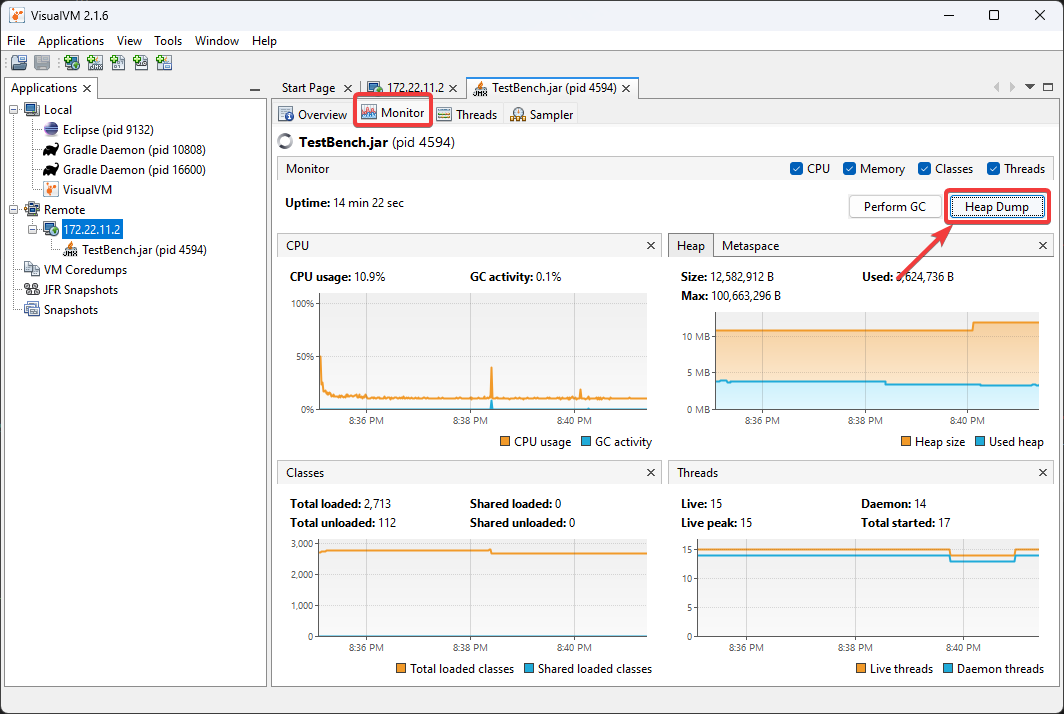Minimize the Applications panel
Viewport: 1064px width, 714px height.
[x=255, y=89]
